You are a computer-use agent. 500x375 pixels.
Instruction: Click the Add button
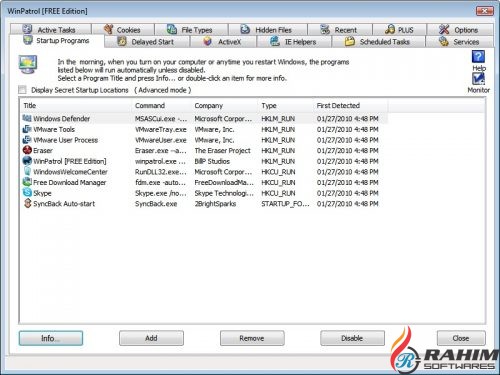[151, 338]
